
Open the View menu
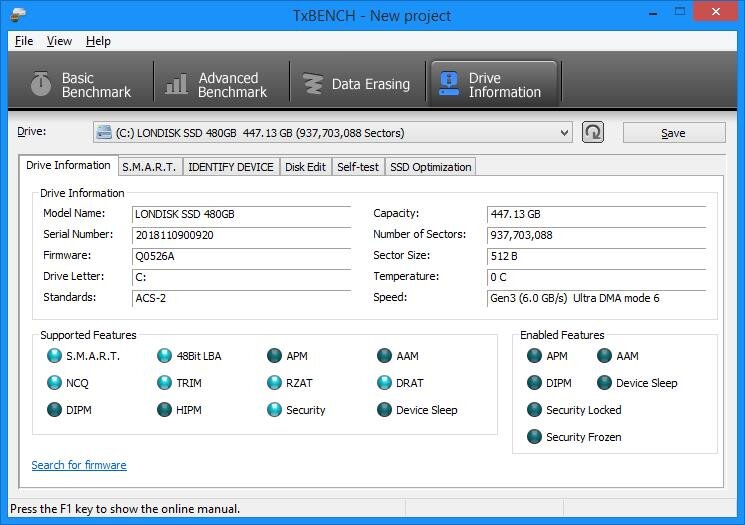(59, 41)
